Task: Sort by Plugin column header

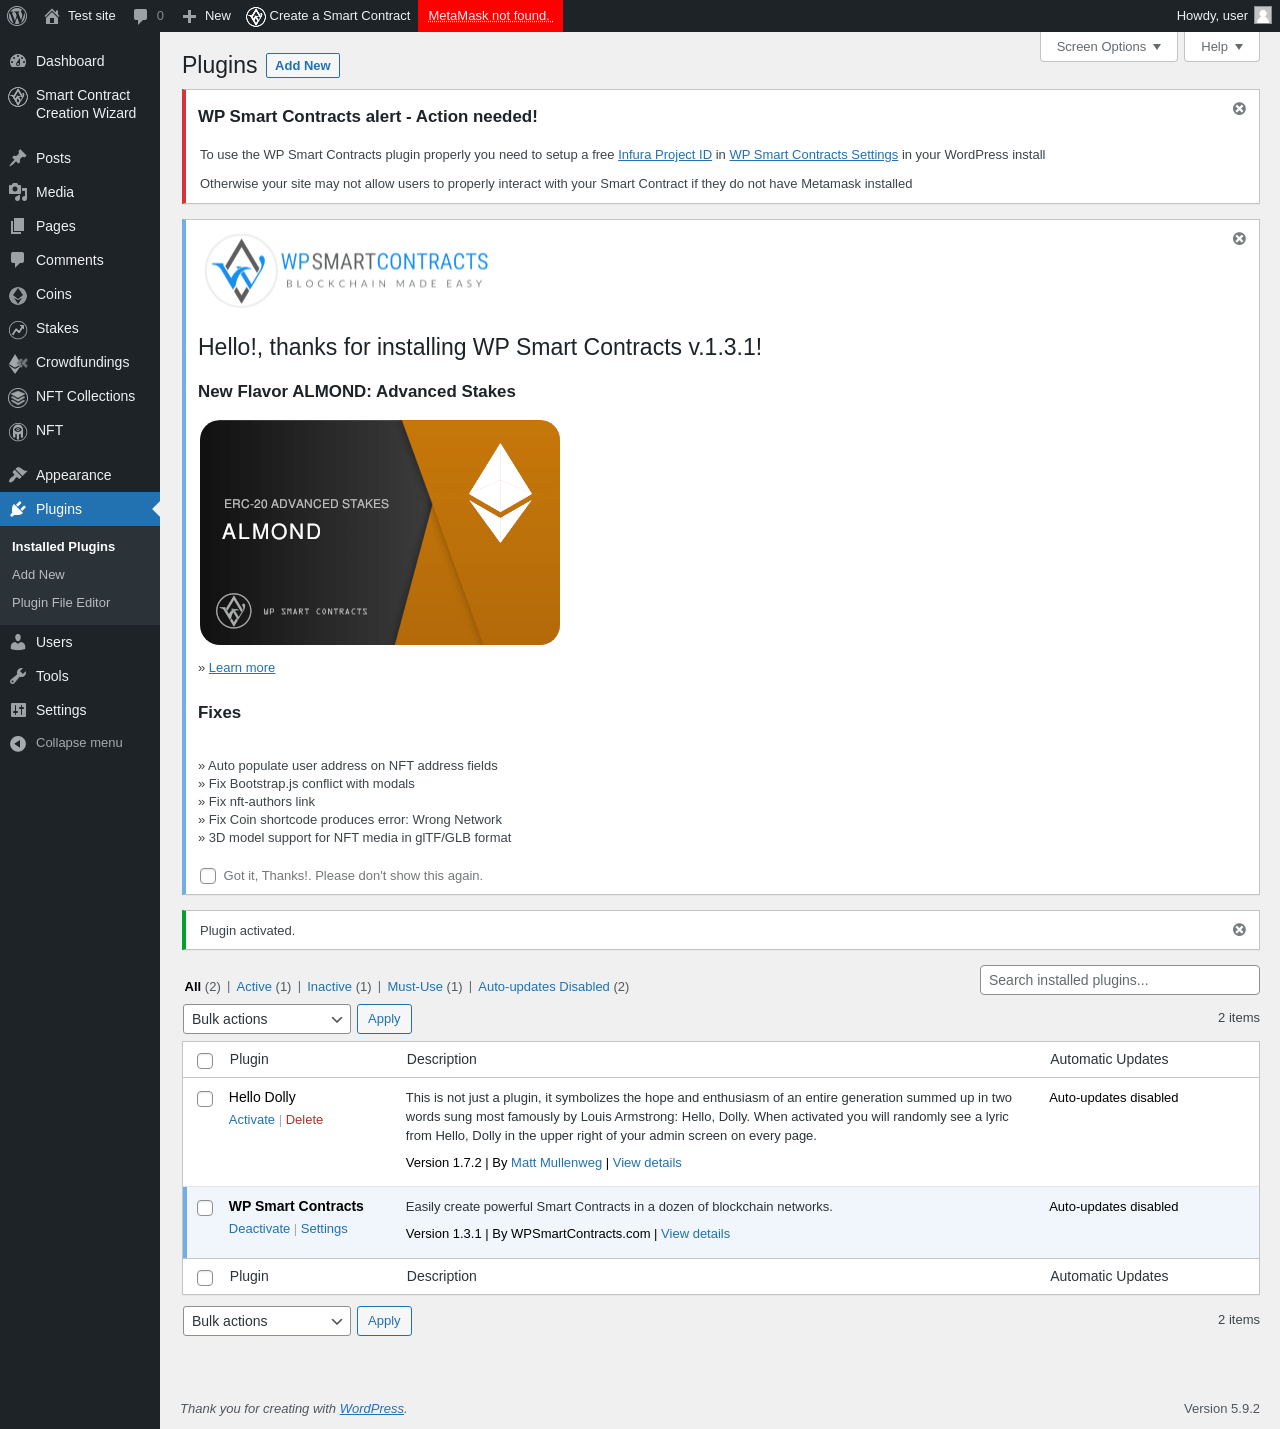Action: (x=249, y=1059)
